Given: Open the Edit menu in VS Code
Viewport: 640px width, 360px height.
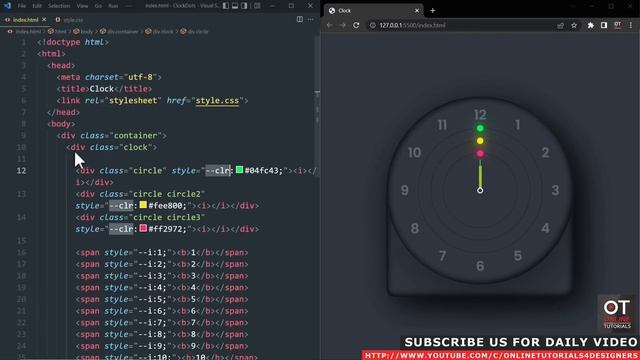Looking at the screenshot, I should pos(37,6).
